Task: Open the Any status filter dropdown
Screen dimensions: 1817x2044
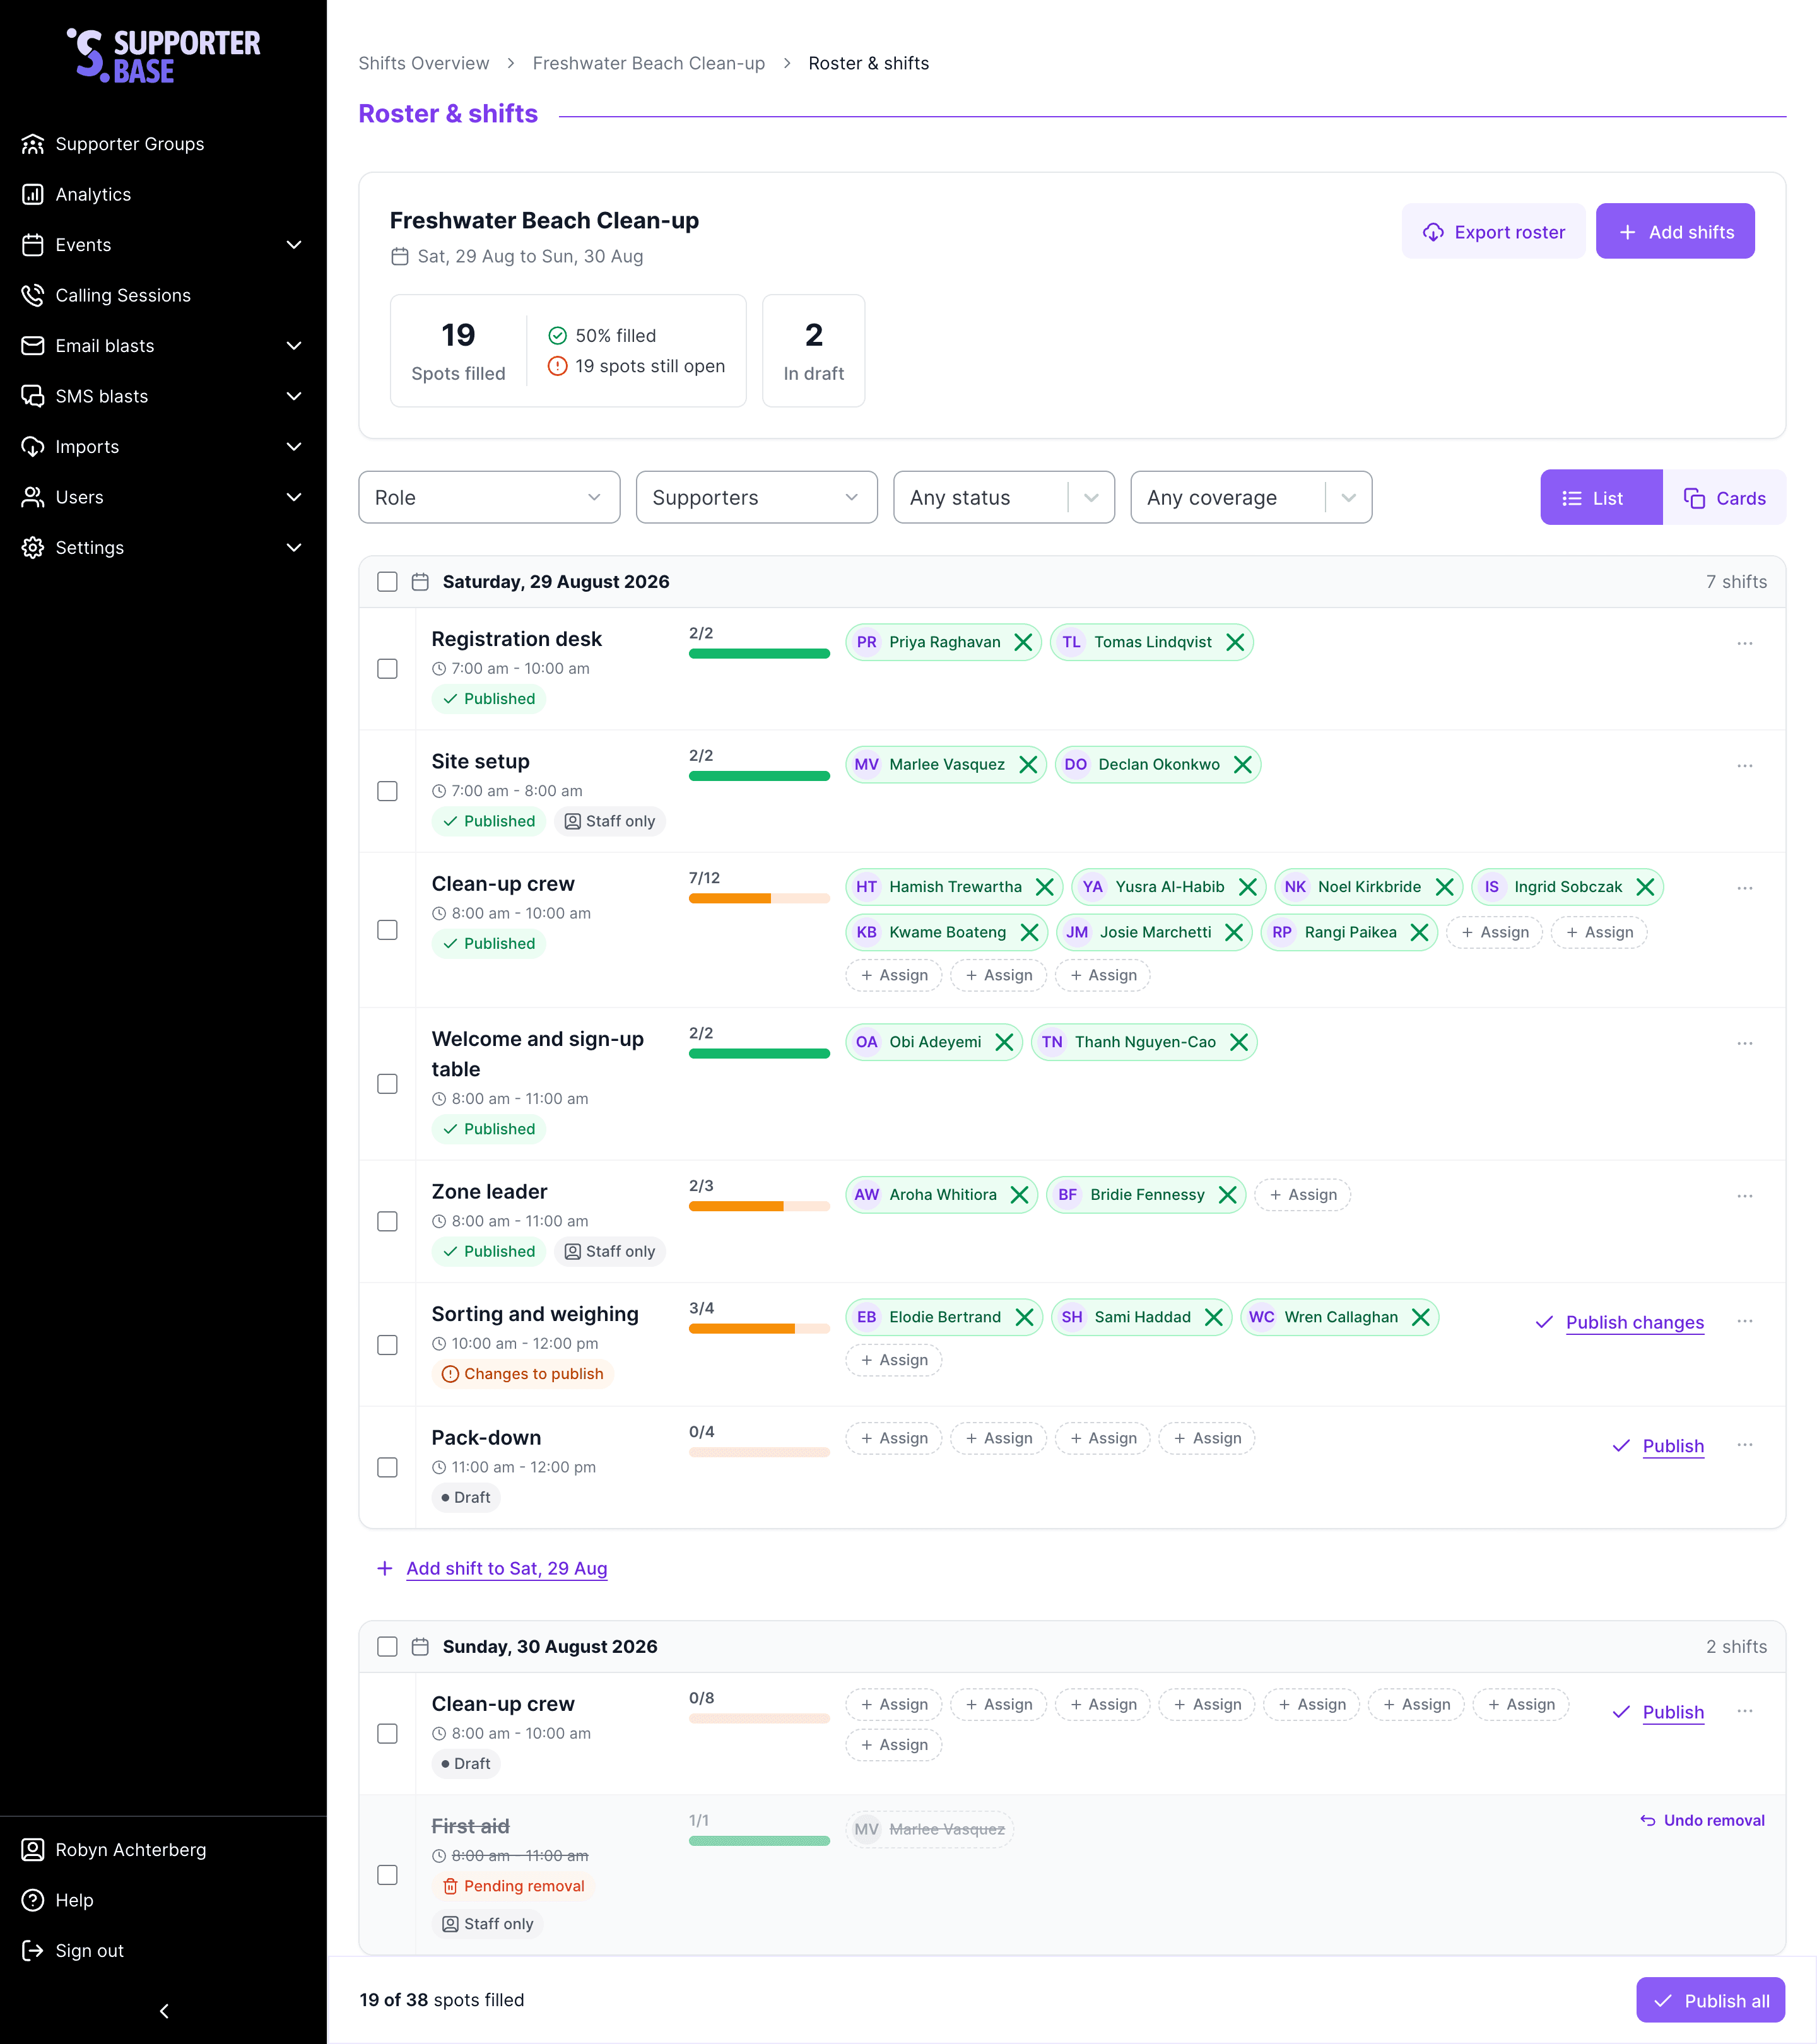Action: (x=1003, y=497)
